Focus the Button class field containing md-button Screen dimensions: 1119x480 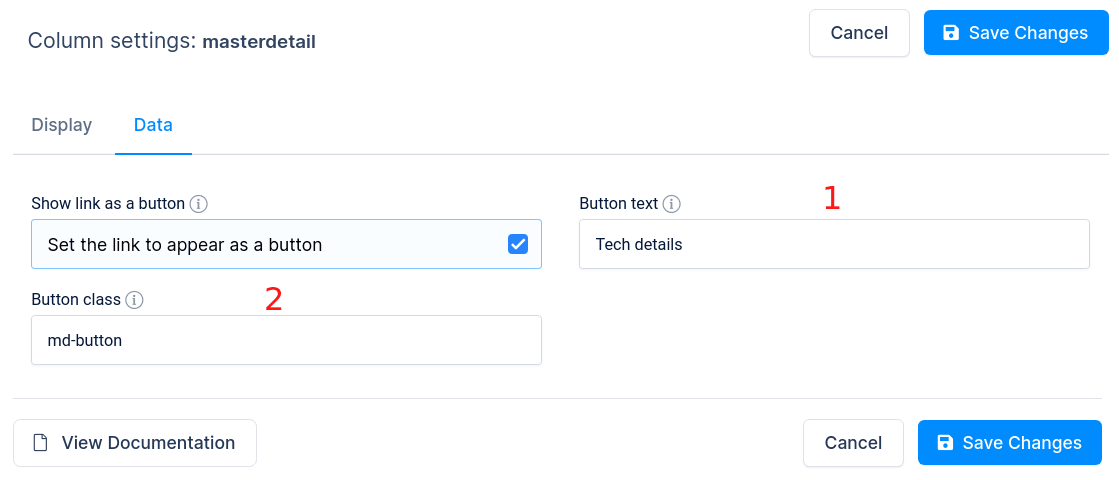click(286, 340)
